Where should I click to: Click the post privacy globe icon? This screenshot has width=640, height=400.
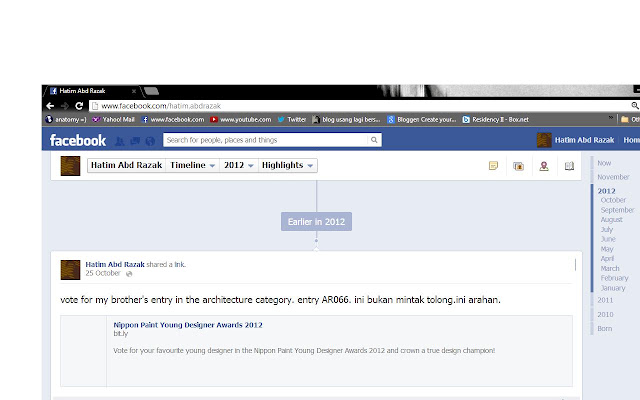[129, 274]
